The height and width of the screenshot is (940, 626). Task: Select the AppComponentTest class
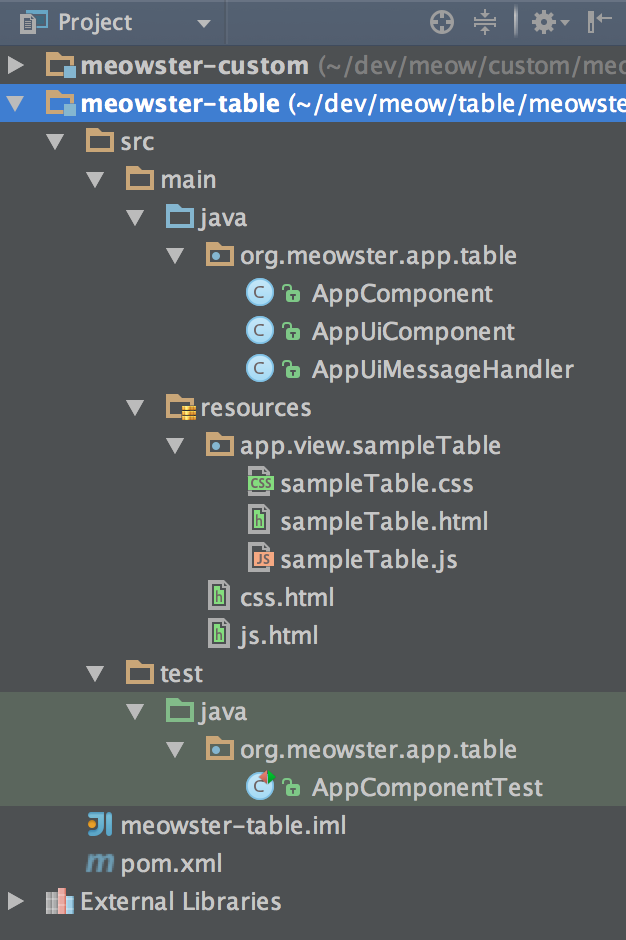[x=427, y=787]
